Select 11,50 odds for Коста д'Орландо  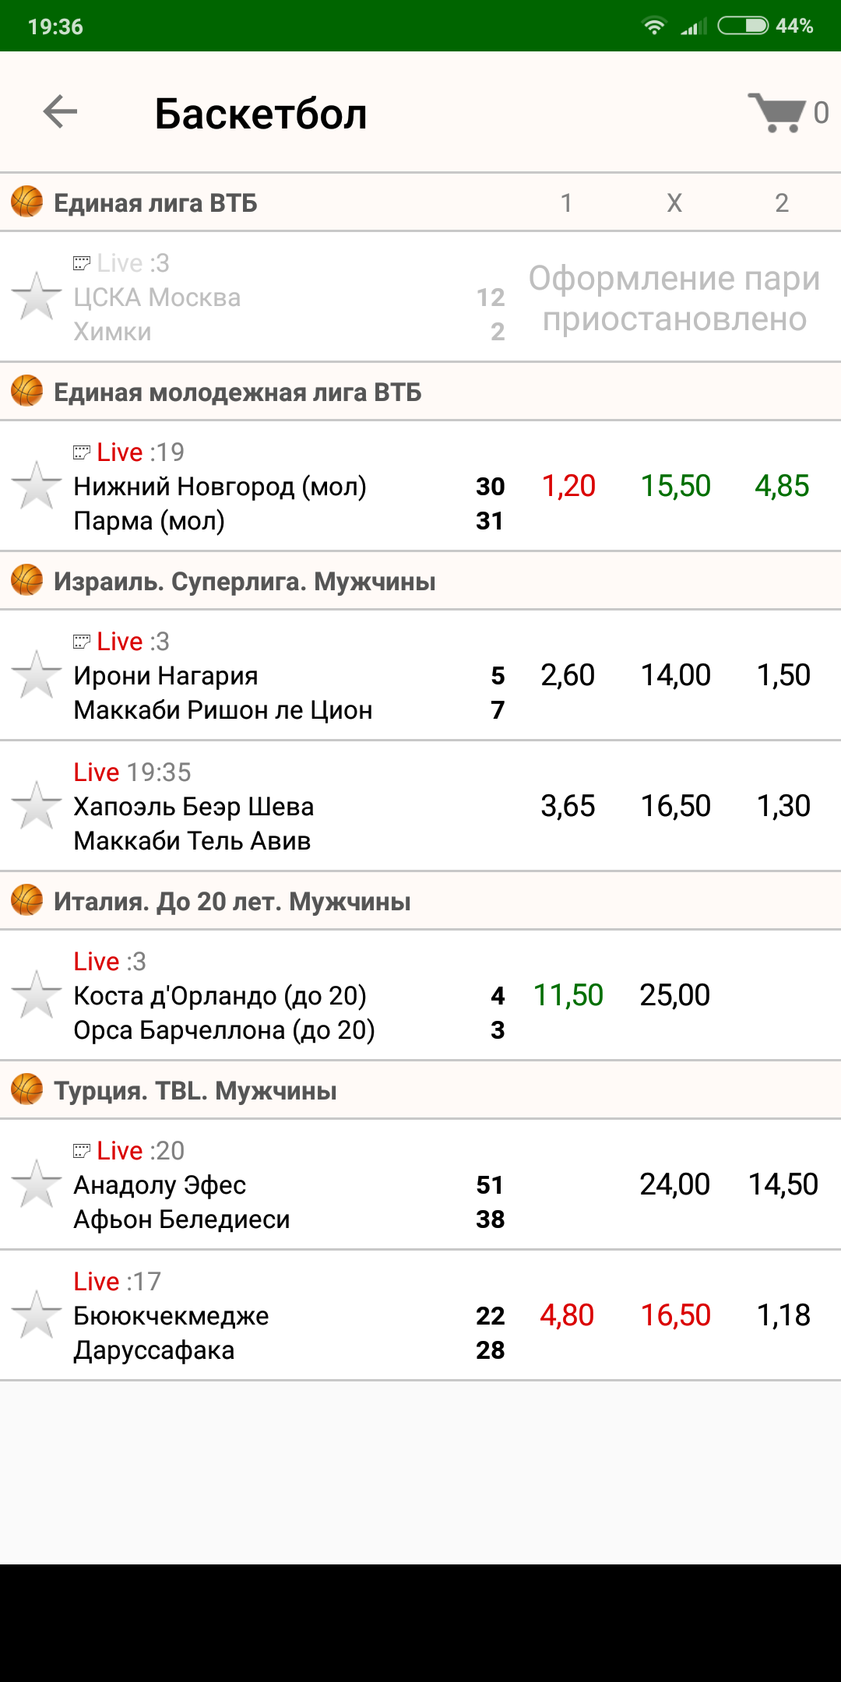[568, 995]
